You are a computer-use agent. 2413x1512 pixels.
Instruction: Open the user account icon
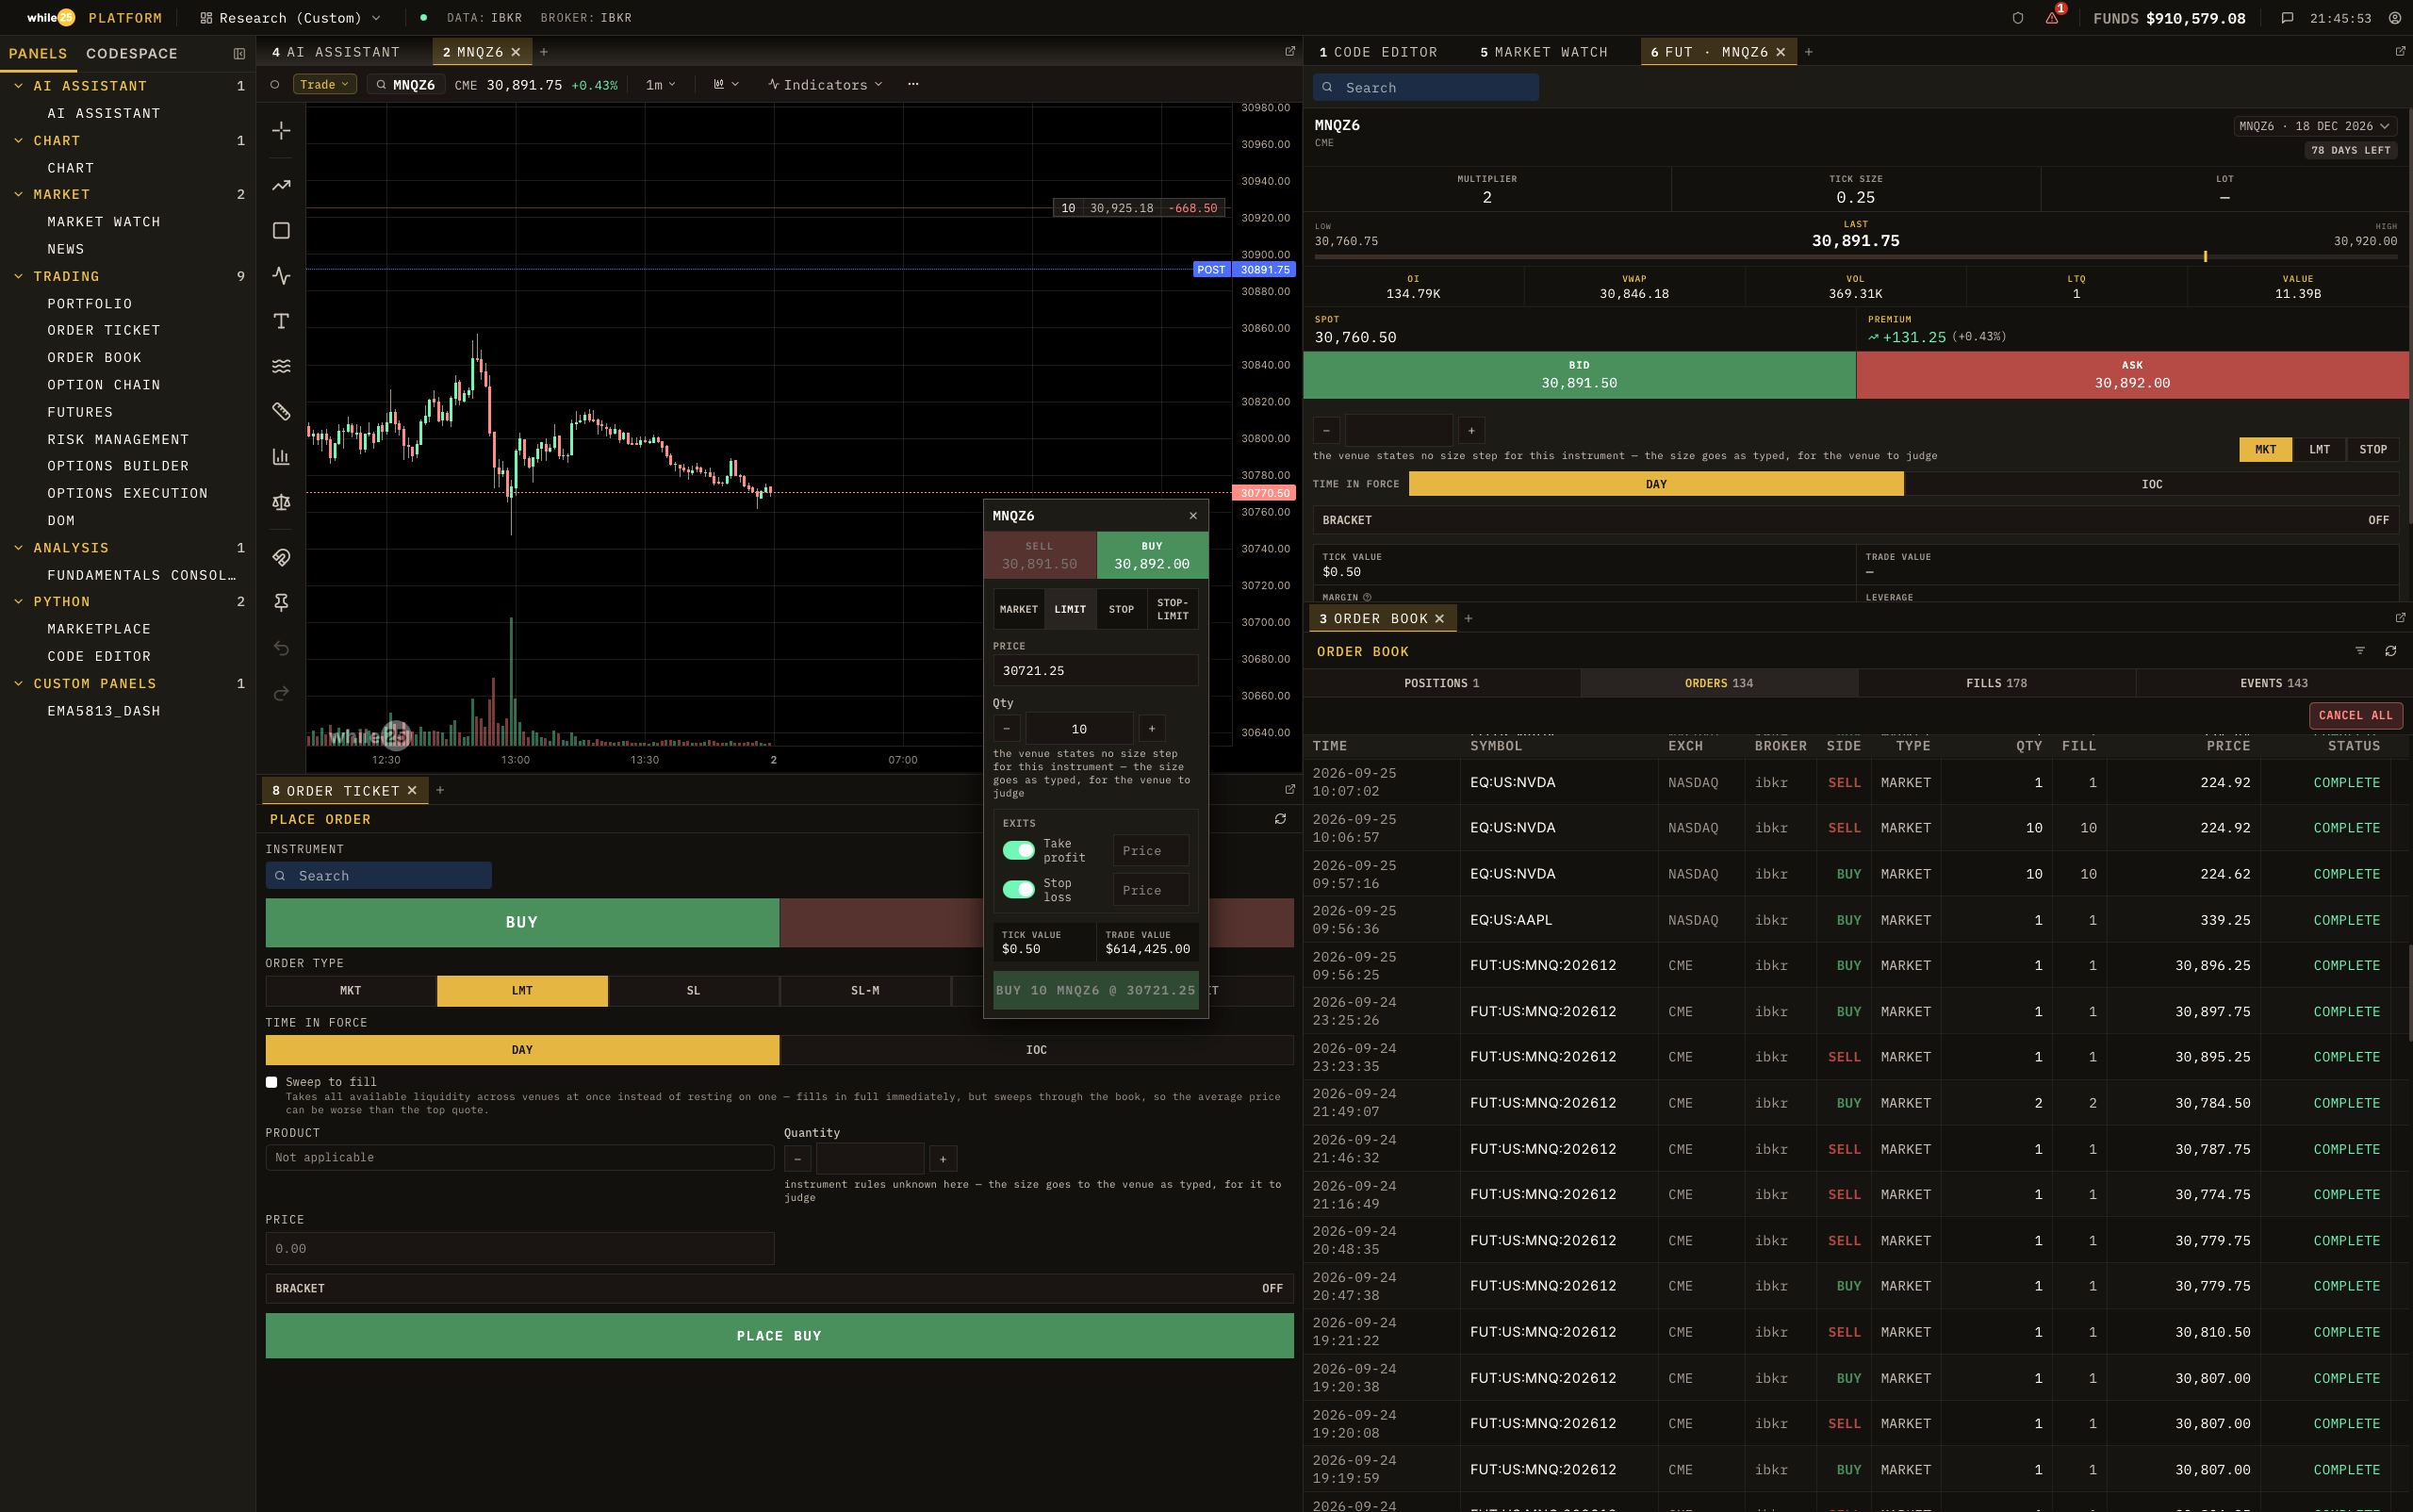[2394, 18]
